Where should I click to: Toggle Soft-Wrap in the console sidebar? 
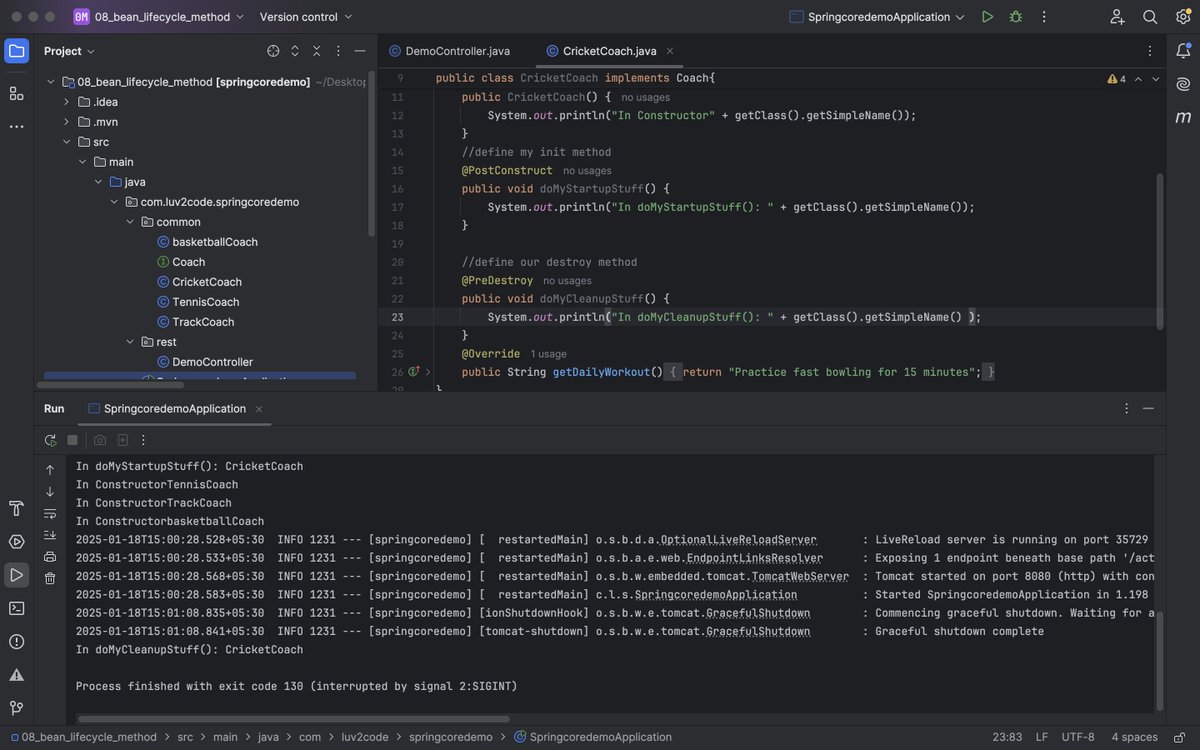click(x=50, y=513)
